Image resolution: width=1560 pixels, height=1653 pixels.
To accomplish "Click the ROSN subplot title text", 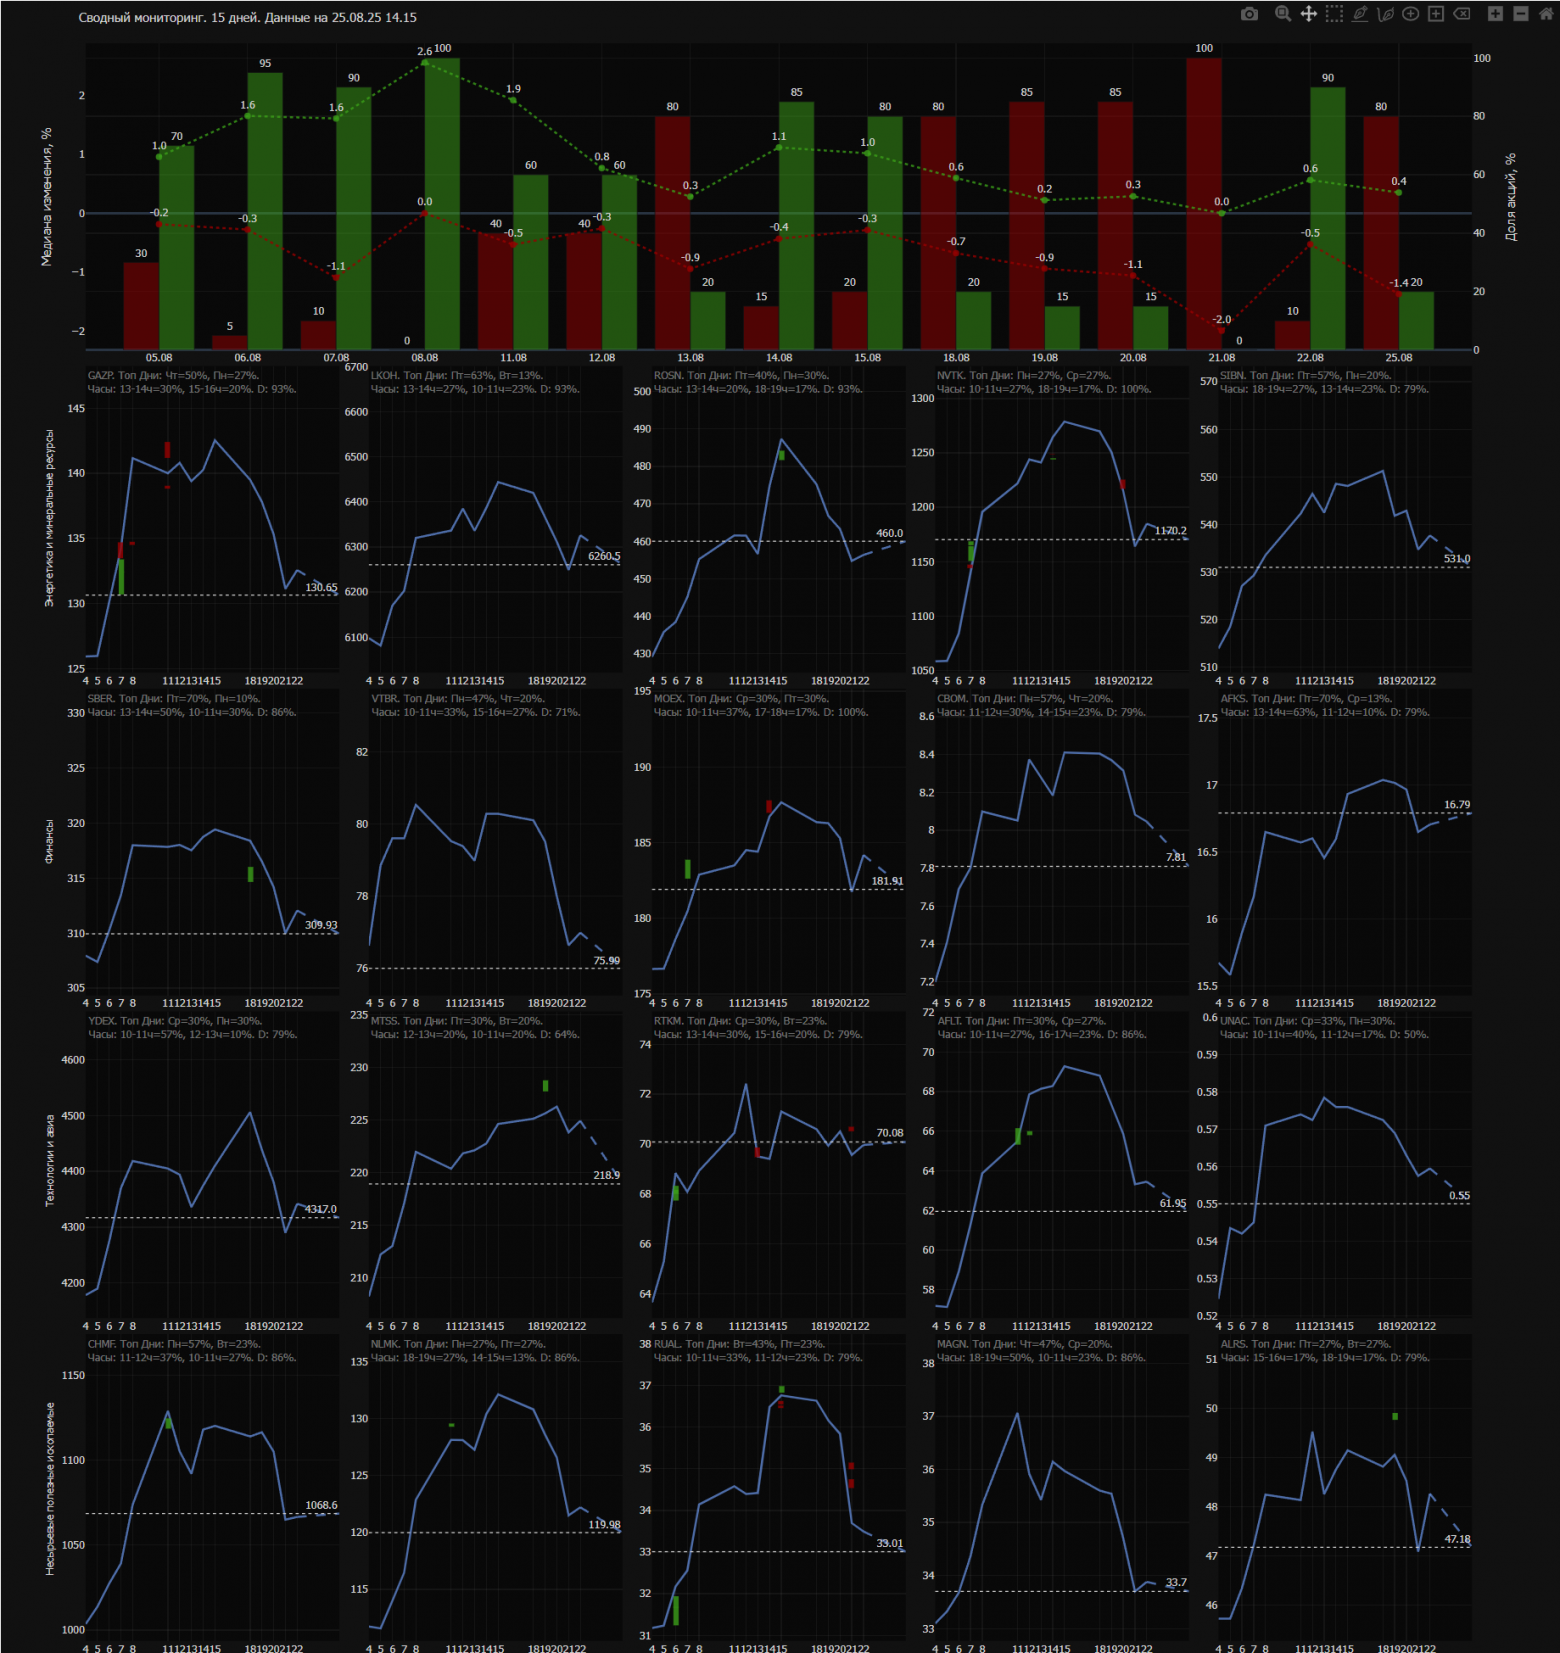I will pyautogui.click(x=758, y=382).
